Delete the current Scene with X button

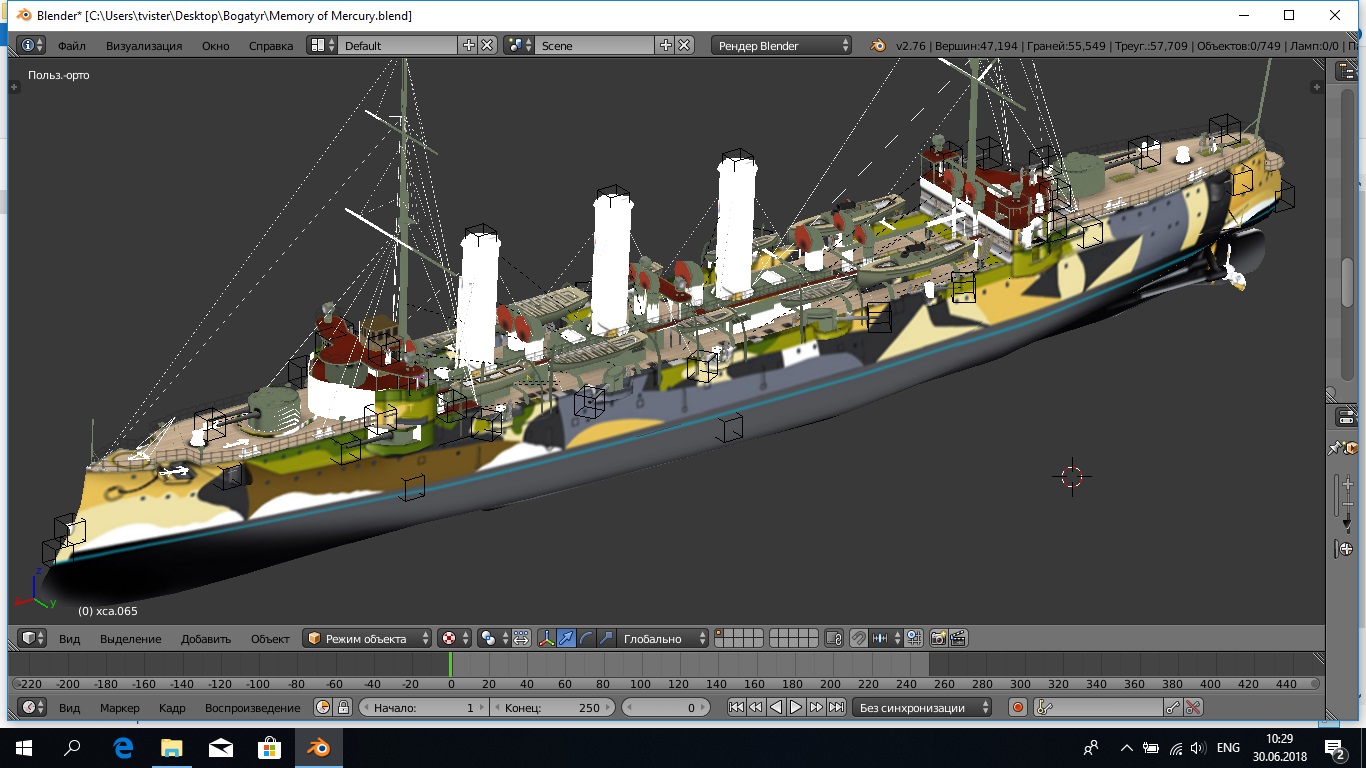[684, 45]
